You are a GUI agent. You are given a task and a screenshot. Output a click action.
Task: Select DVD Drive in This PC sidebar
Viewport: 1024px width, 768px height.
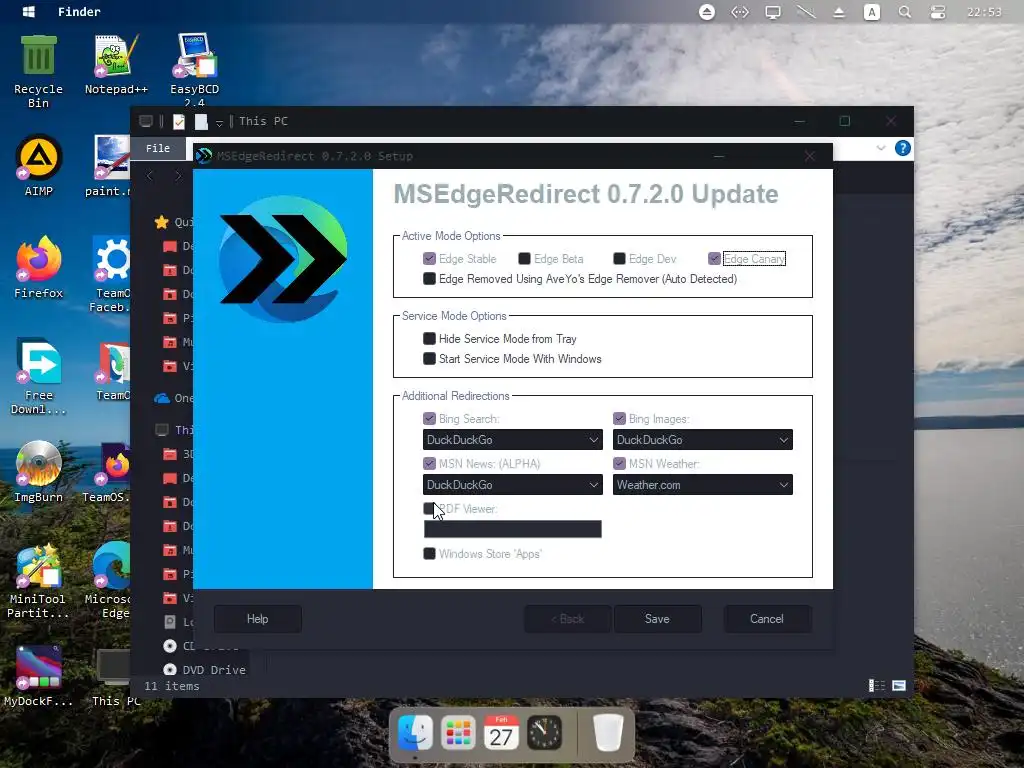204,669
